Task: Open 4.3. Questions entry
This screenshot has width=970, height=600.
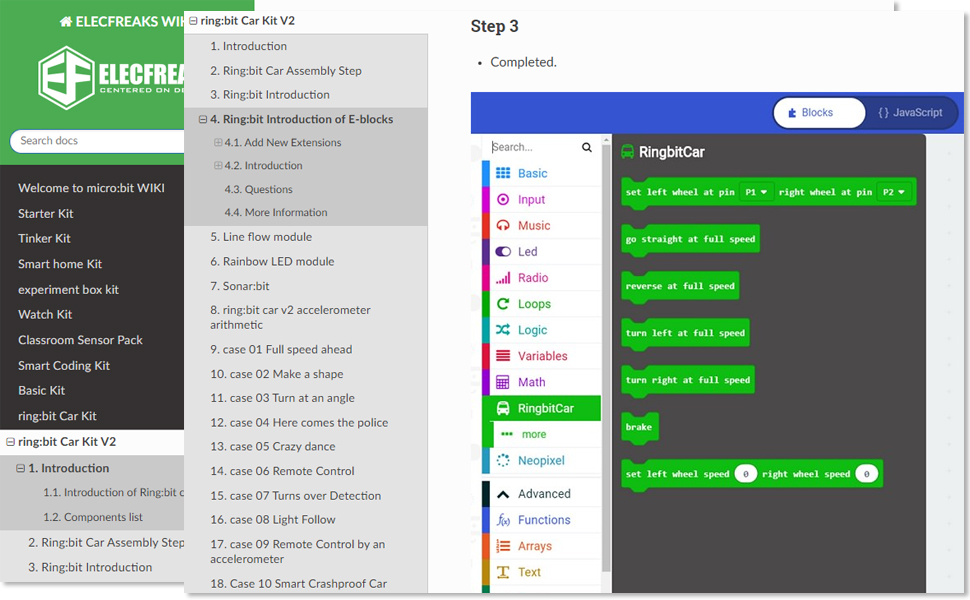Action: [x=259, y=189]
